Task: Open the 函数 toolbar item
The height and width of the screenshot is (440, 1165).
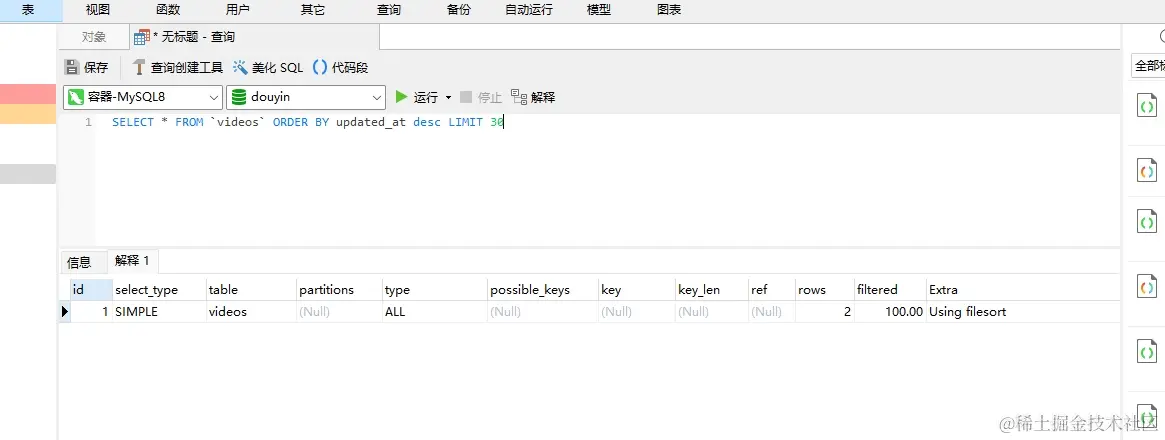Action: [x=168, y=10]
